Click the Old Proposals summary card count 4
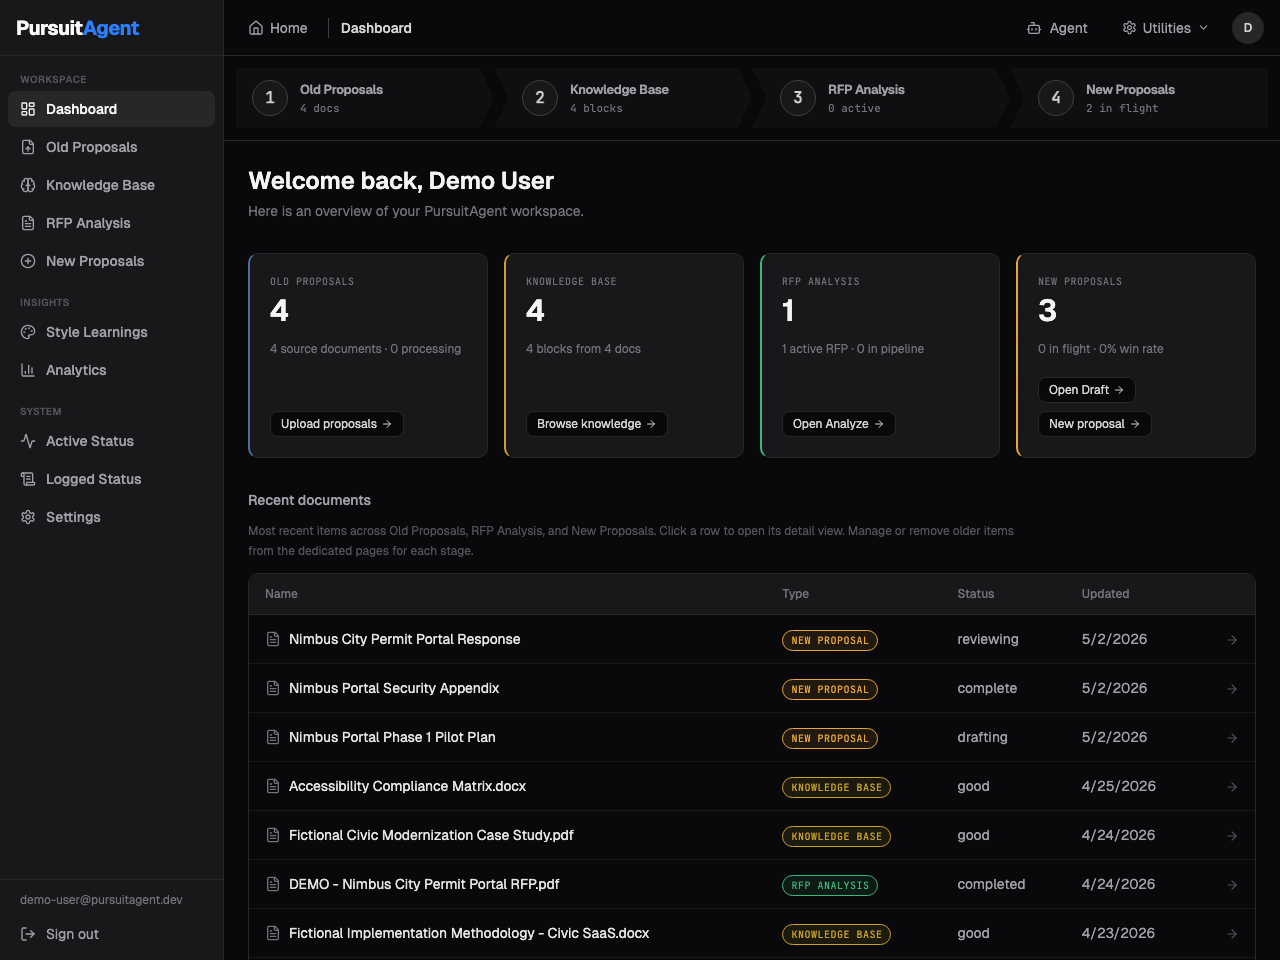Image resolution: width=1280 pixels, height=960 pixels. pyautogui.click(x=279, y=311)
